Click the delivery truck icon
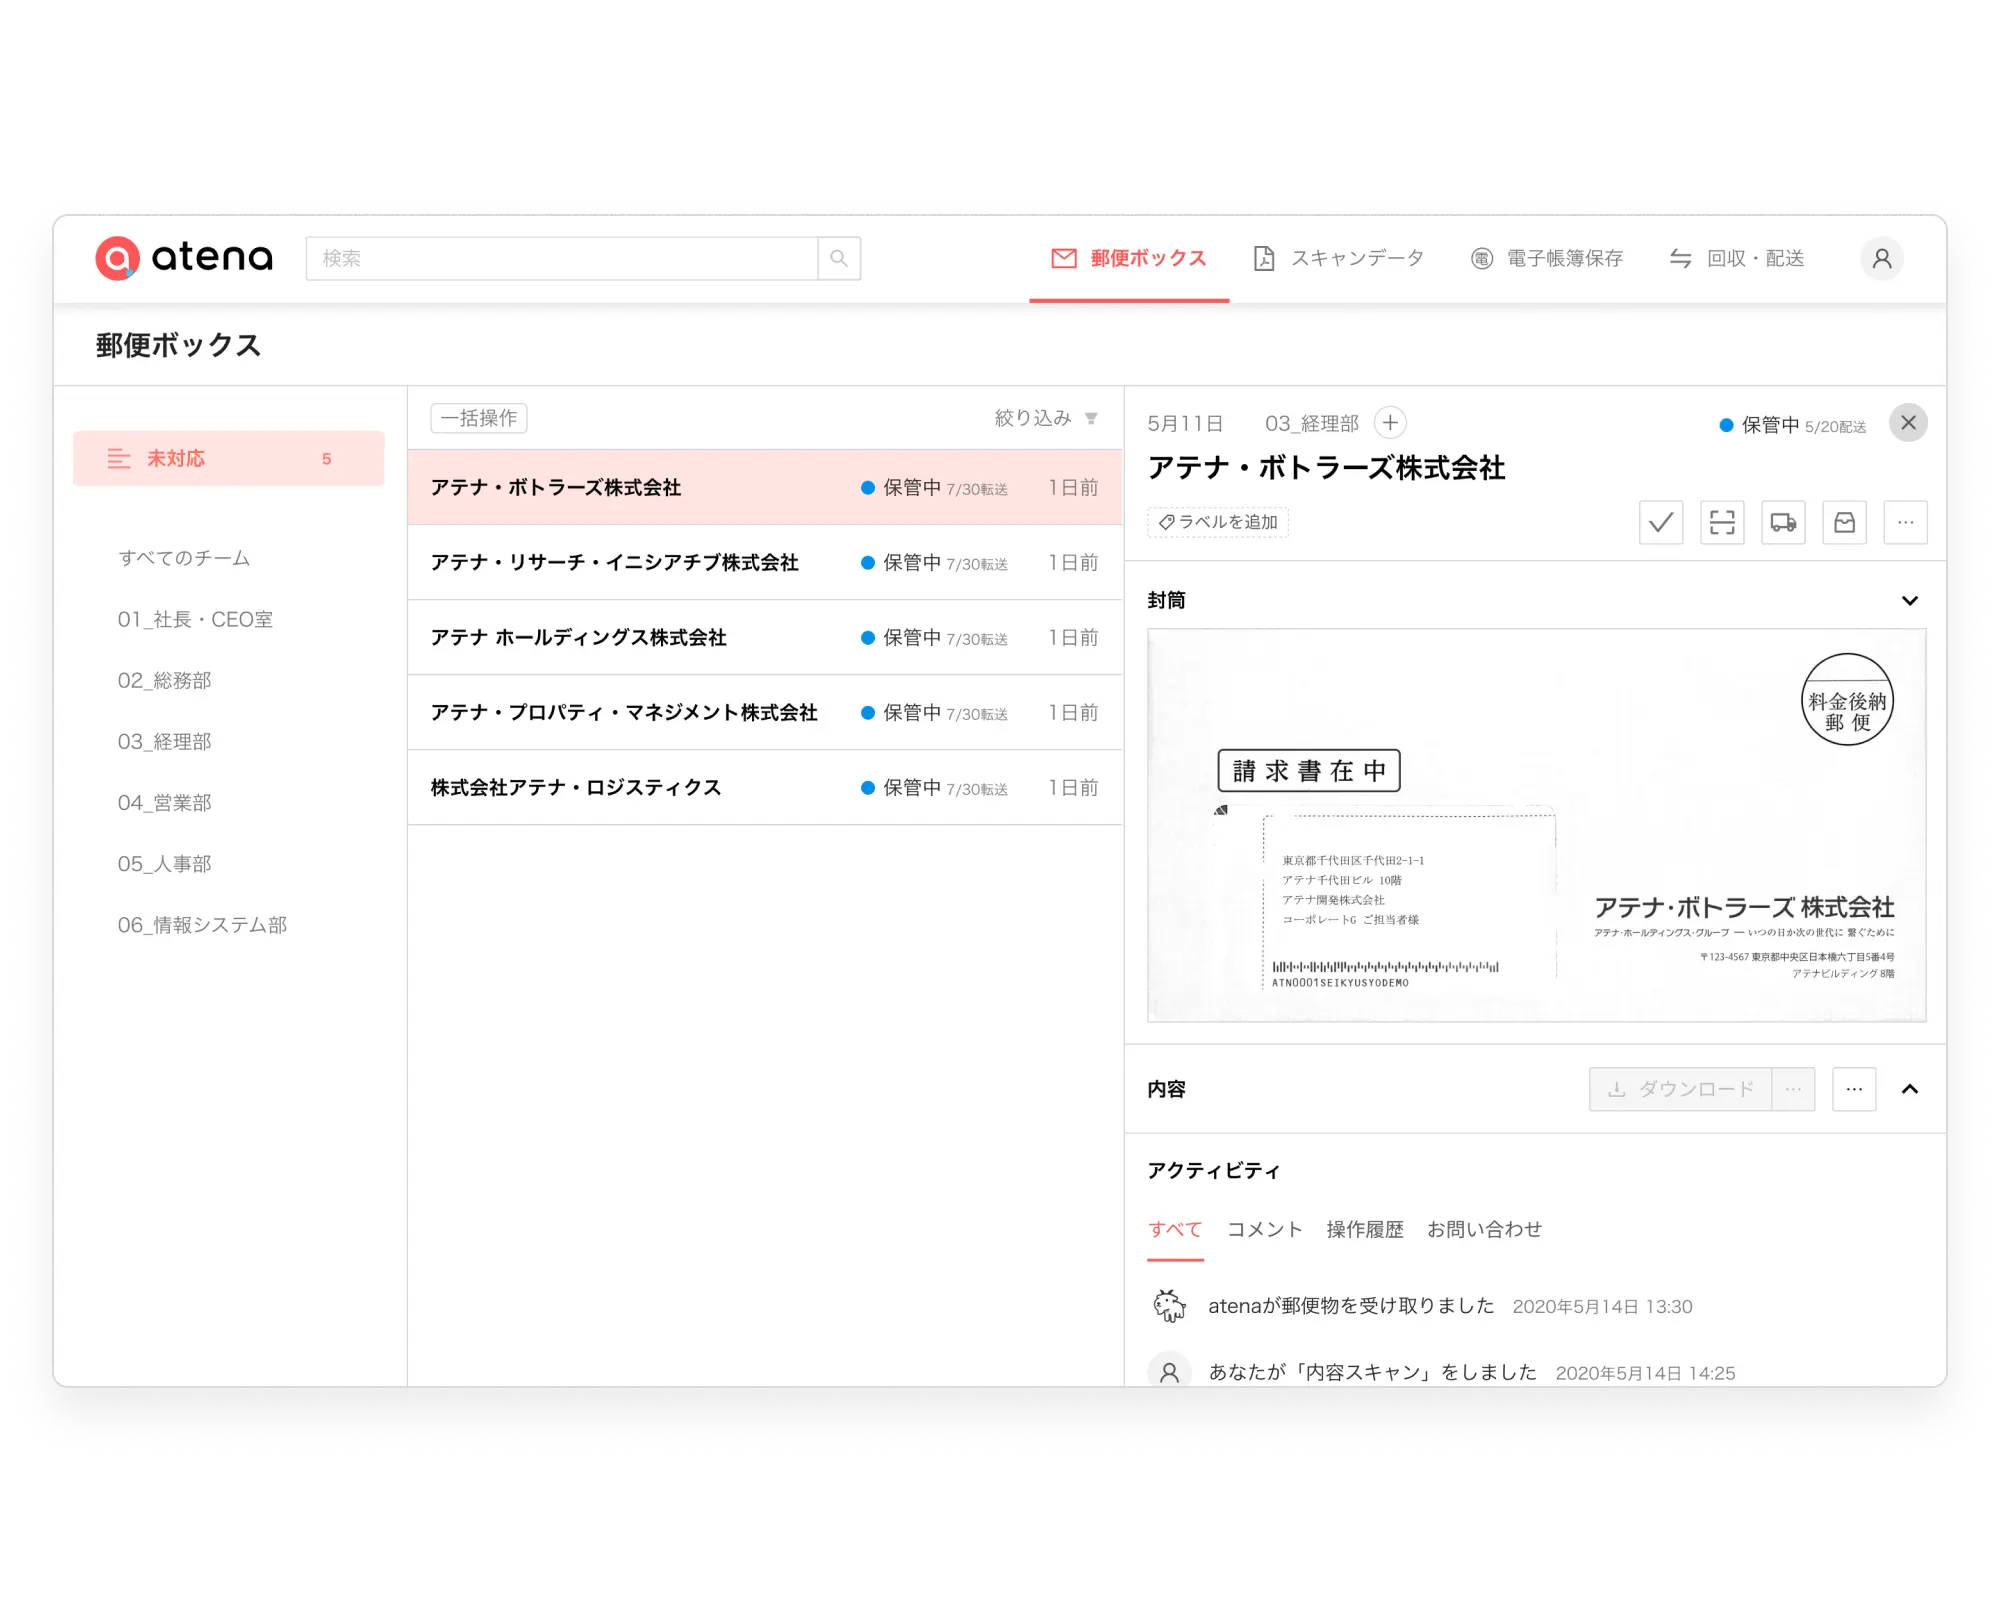Image resolution: width=2000 pixels, height=1600 pixels. [1783, 522]
